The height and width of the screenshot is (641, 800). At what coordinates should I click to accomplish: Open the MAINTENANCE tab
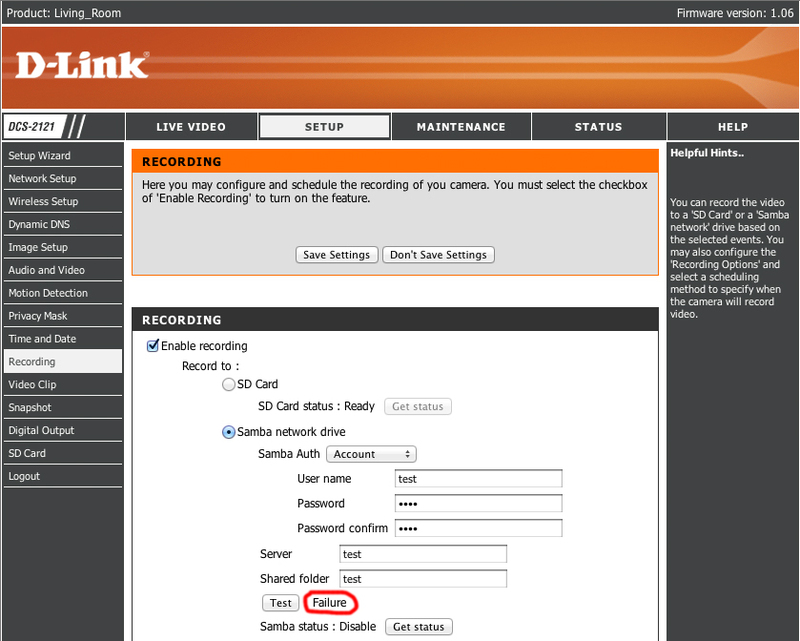tap(461, 127)
